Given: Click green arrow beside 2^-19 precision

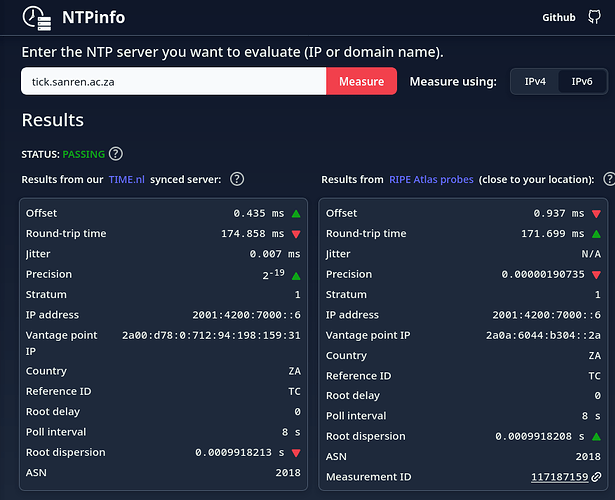Looking at the screenshot, I should 296,276.
